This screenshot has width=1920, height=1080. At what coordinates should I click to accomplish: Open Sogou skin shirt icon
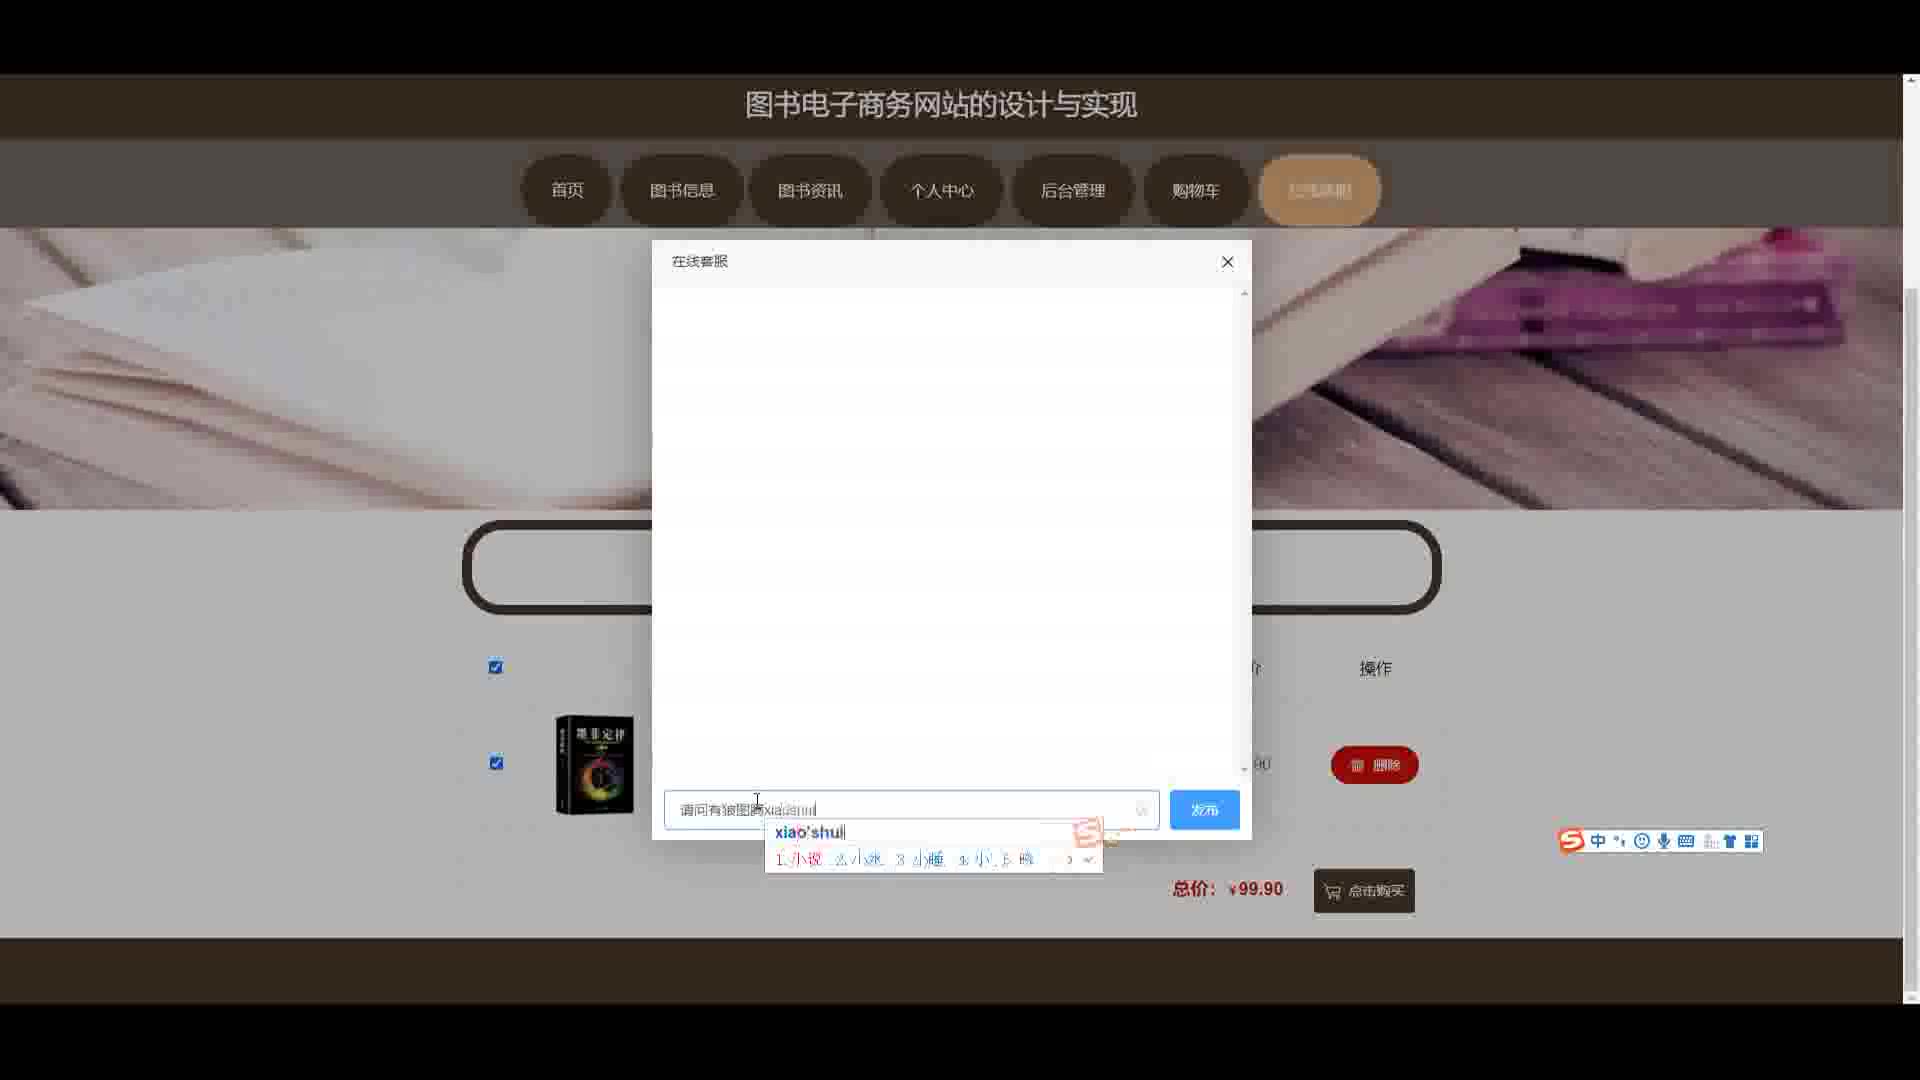[x=1730, y=841]
